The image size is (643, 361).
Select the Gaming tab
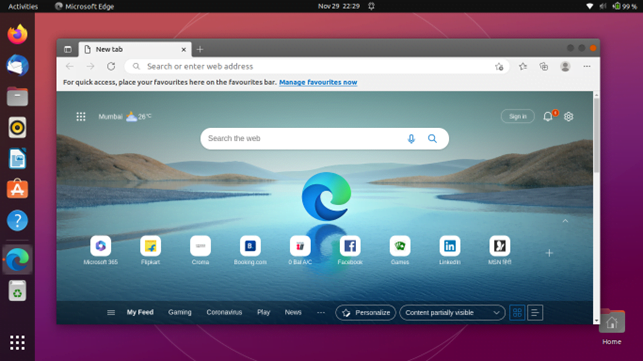[x=180, y=312]
